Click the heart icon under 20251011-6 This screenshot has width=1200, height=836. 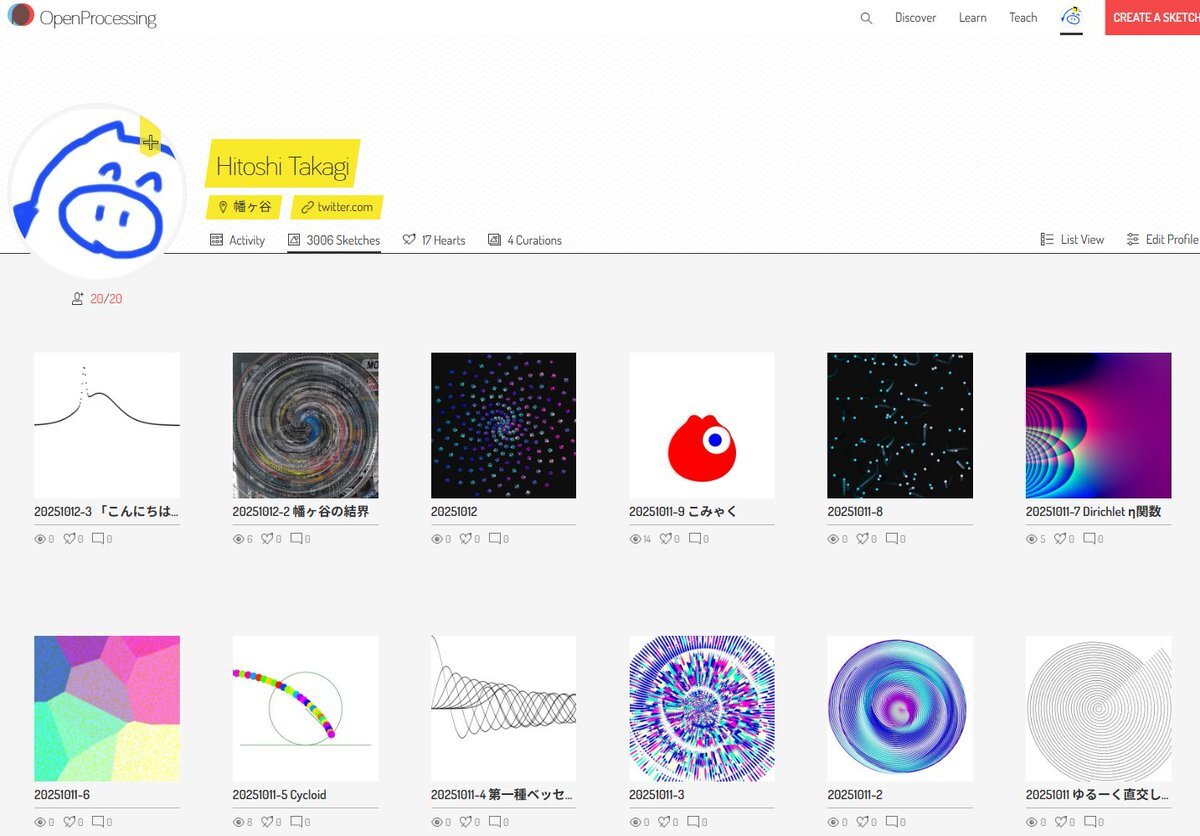(x=70, y=822)
